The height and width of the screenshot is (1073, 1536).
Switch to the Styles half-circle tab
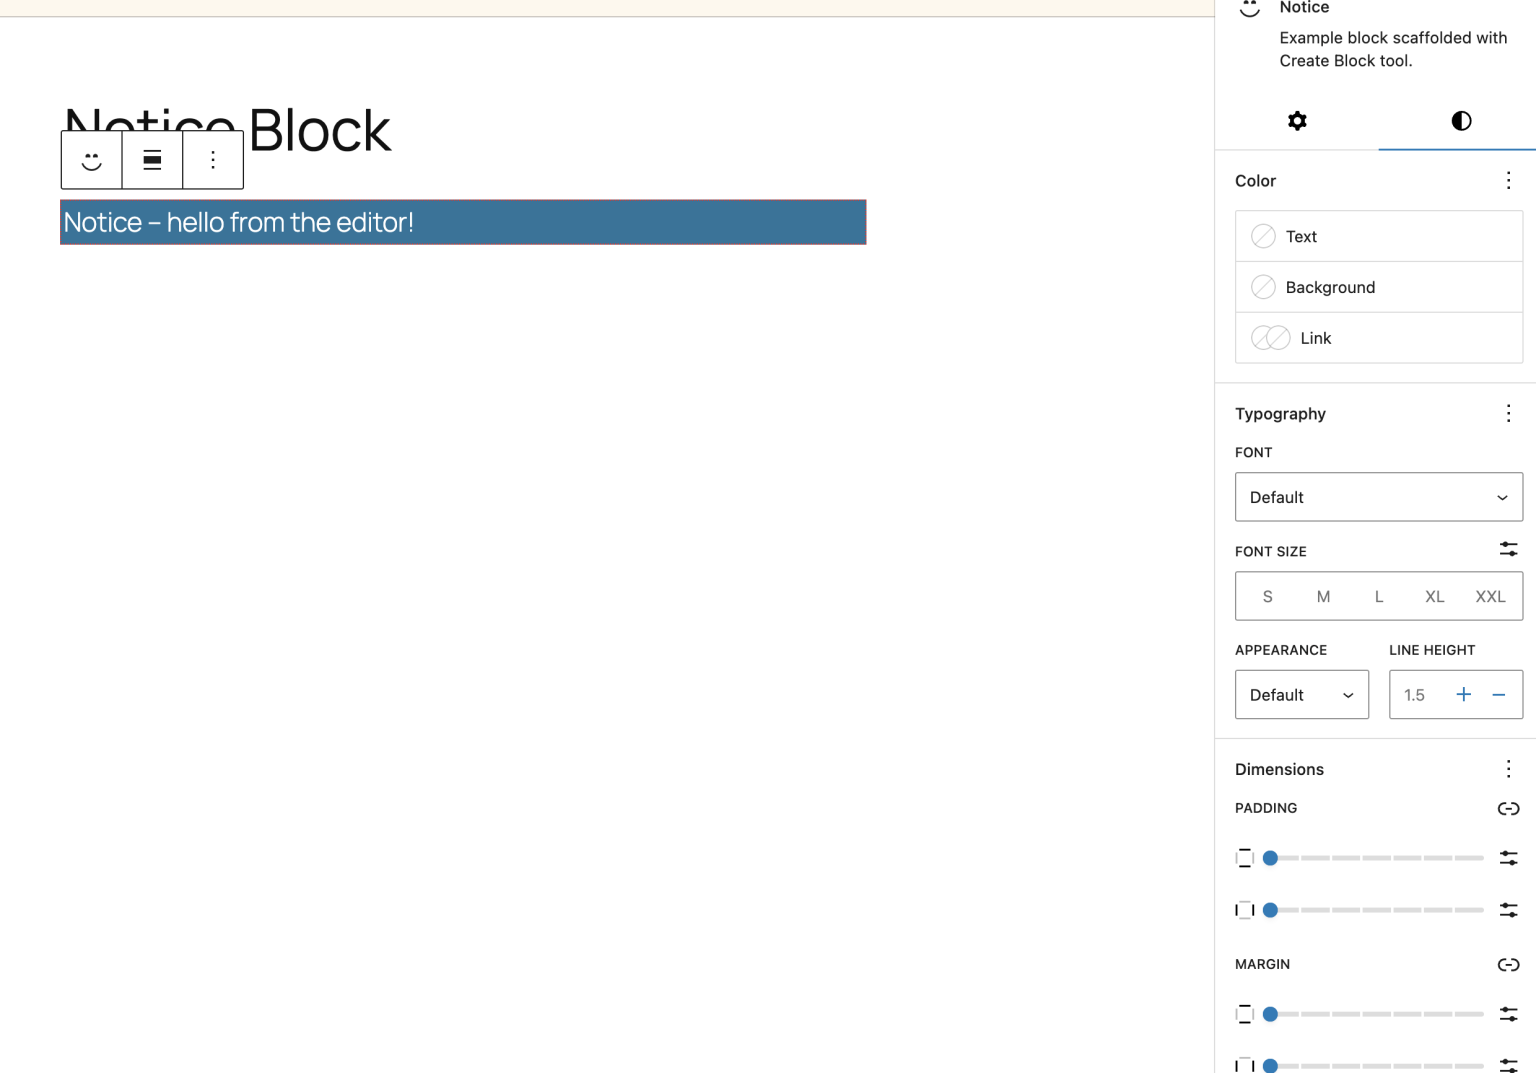click(1461, 121)
